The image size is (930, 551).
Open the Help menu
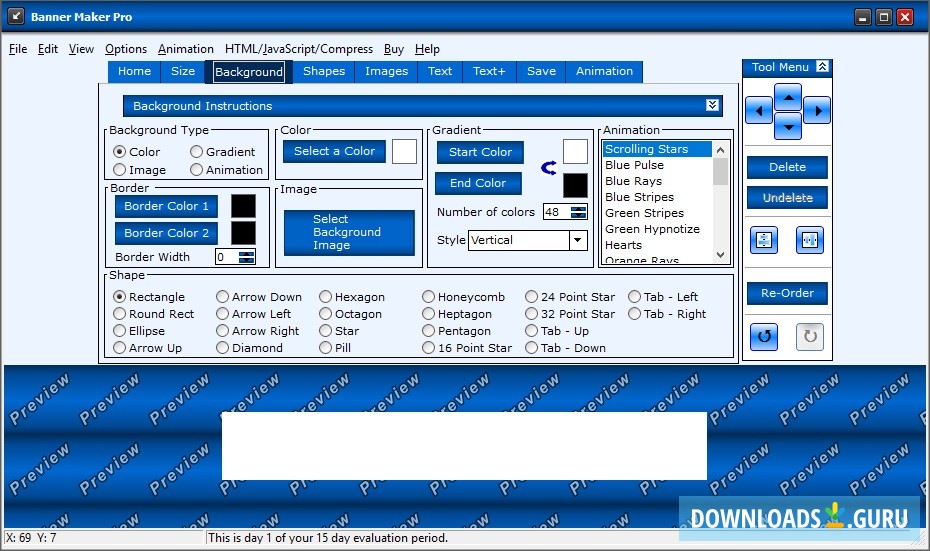coord(427,49)
